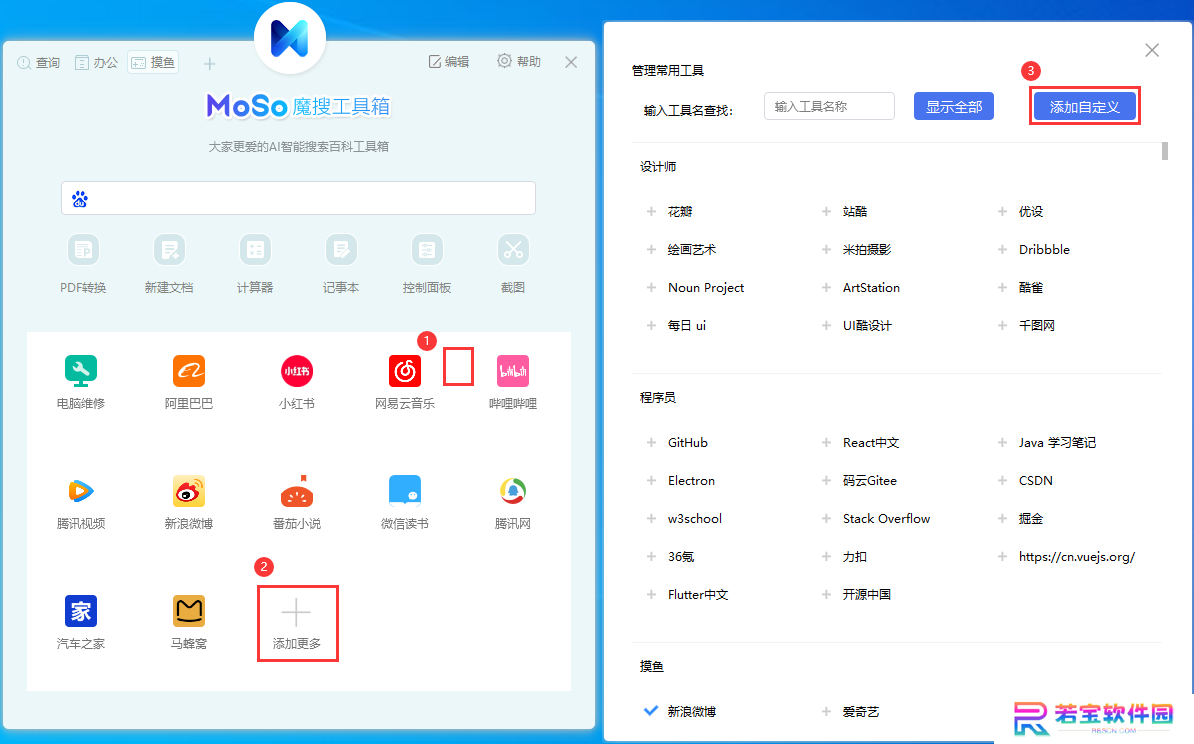This screenshot has width=1194, height=744.
Task: Add 优设 to common tools
Action: click(1002, 212)
